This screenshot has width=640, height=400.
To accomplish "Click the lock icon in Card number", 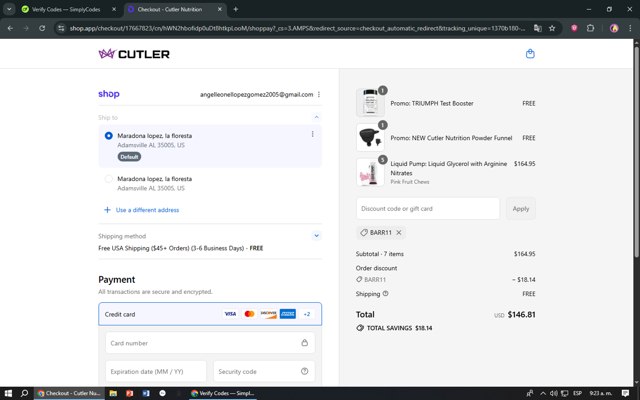I will point(304,342).
